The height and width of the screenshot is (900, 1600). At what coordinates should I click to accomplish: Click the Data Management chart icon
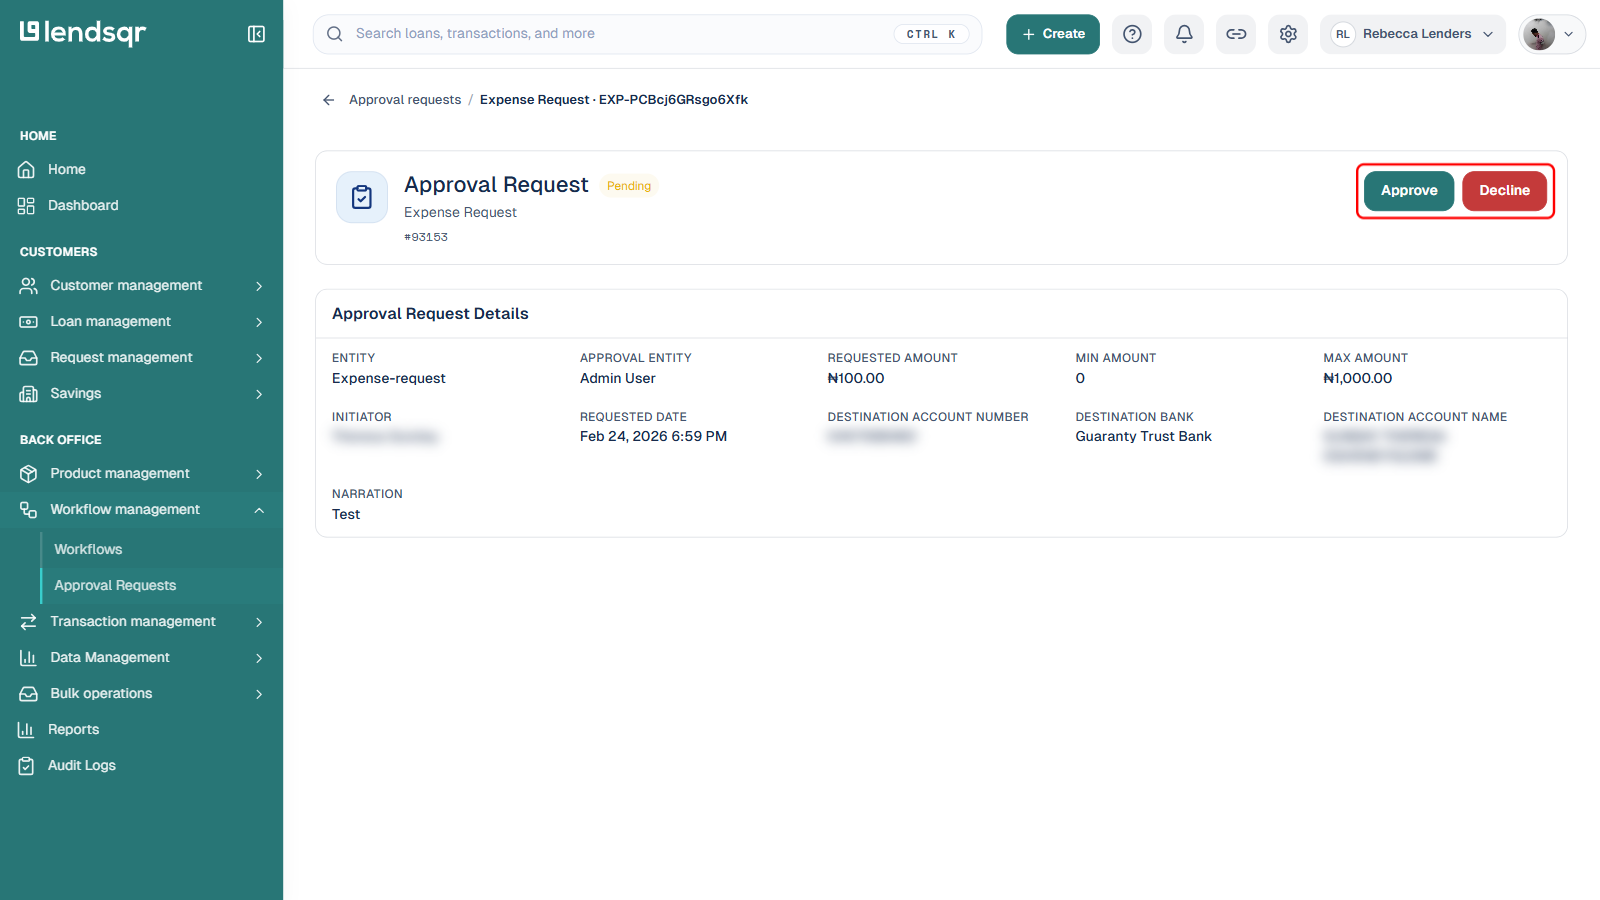pyautogui.click(x=28, y=658)
